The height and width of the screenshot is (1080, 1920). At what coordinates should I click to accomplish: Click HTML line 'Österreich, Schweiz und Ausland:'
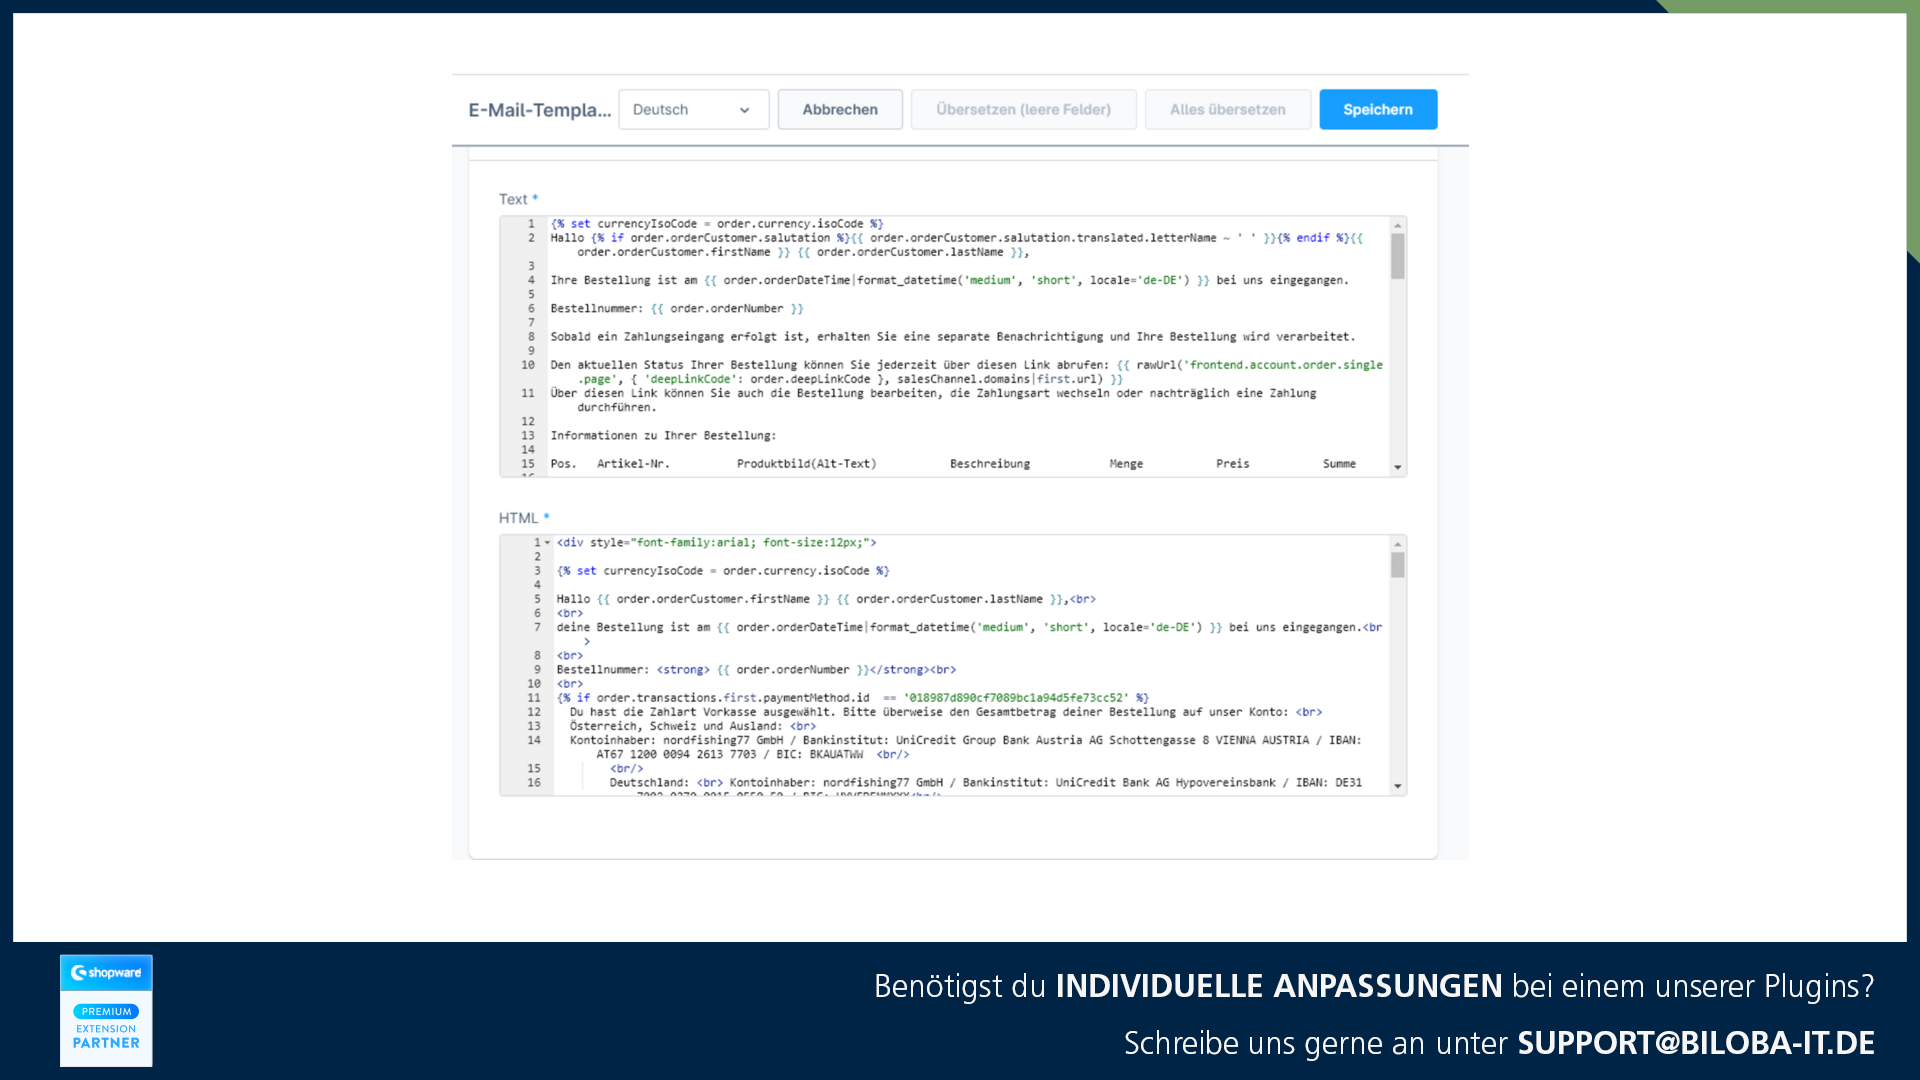click(x=693, y=727)
